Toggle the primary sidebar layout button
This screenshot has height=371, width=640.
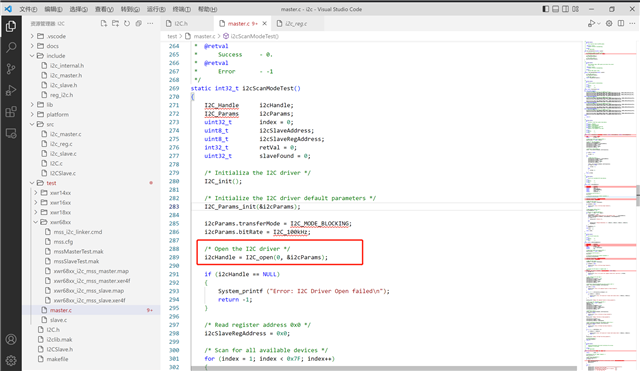(x=546, y=9)
